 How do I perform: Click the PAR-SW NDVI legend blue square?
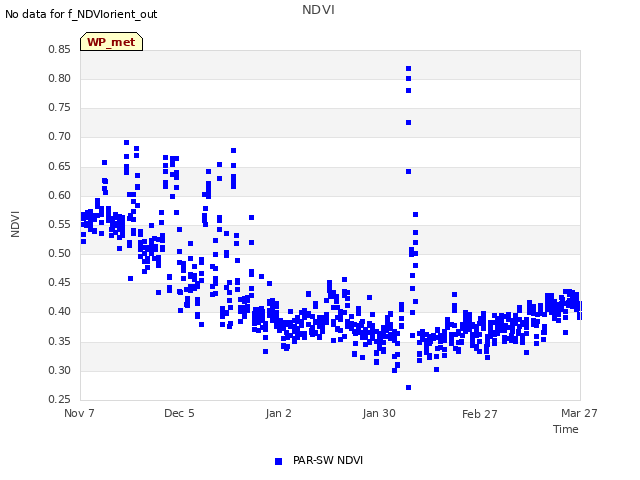[x=278, y=461]
